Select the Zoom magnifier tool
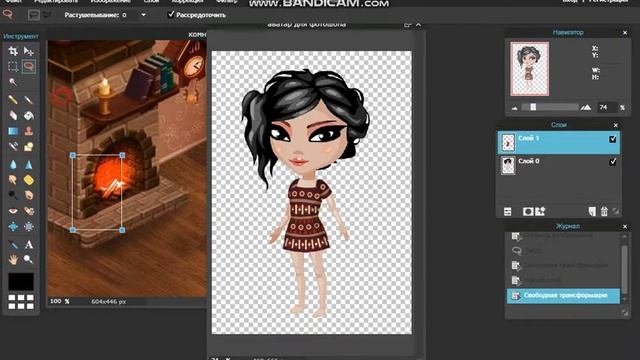Image resolution: width=640 pixels, height=360 pixels. tap(29, 259)
